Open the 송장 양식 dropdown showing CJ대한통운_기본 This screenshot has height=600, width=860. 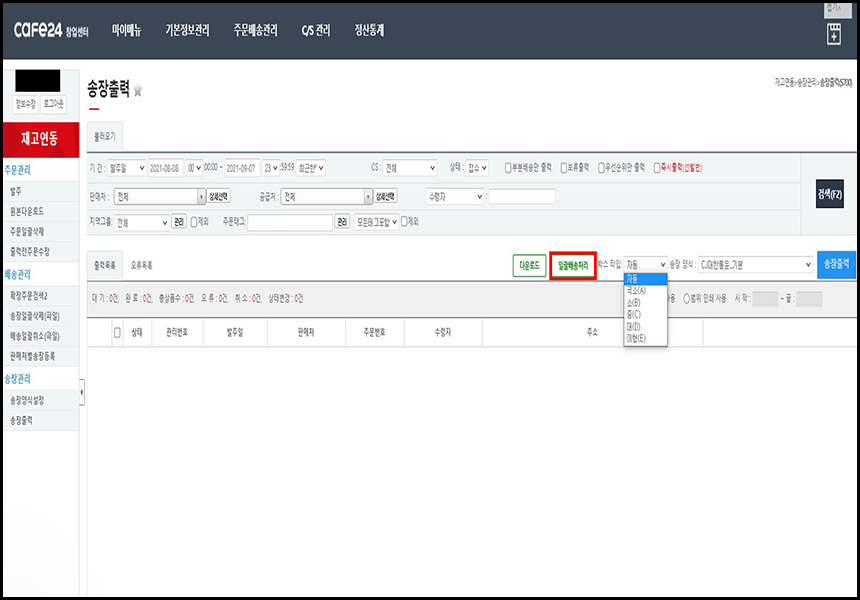click(x=755, y=265)
